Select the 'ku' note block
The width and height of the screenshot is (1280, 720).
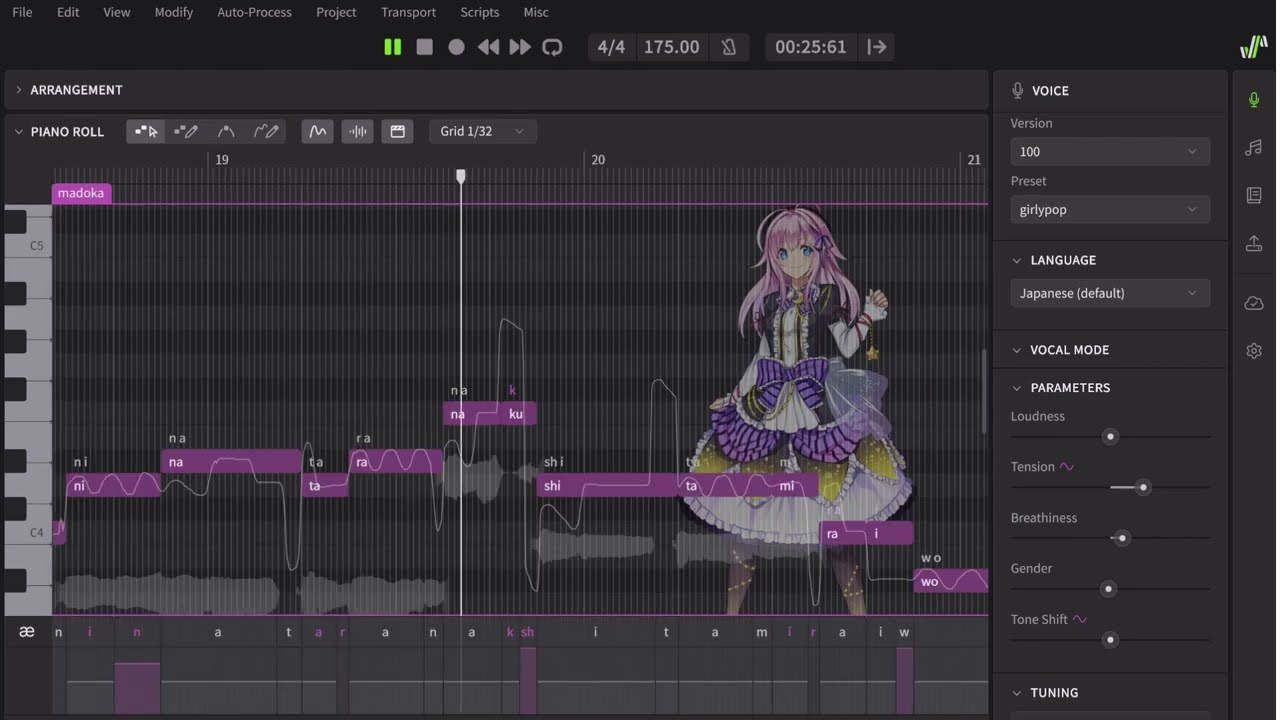point(518,414)
